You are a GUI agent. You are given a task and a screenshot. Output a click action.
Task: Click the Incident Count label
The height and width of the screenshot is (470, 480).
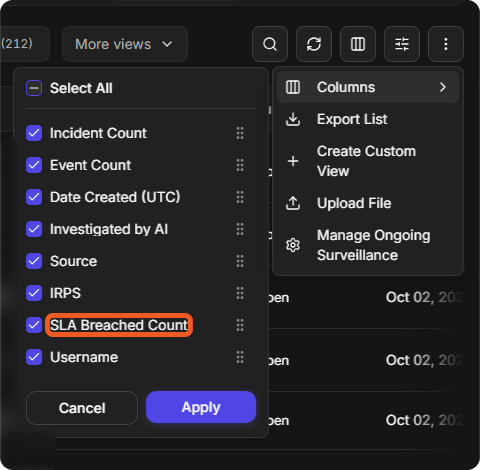pos(98,133)
